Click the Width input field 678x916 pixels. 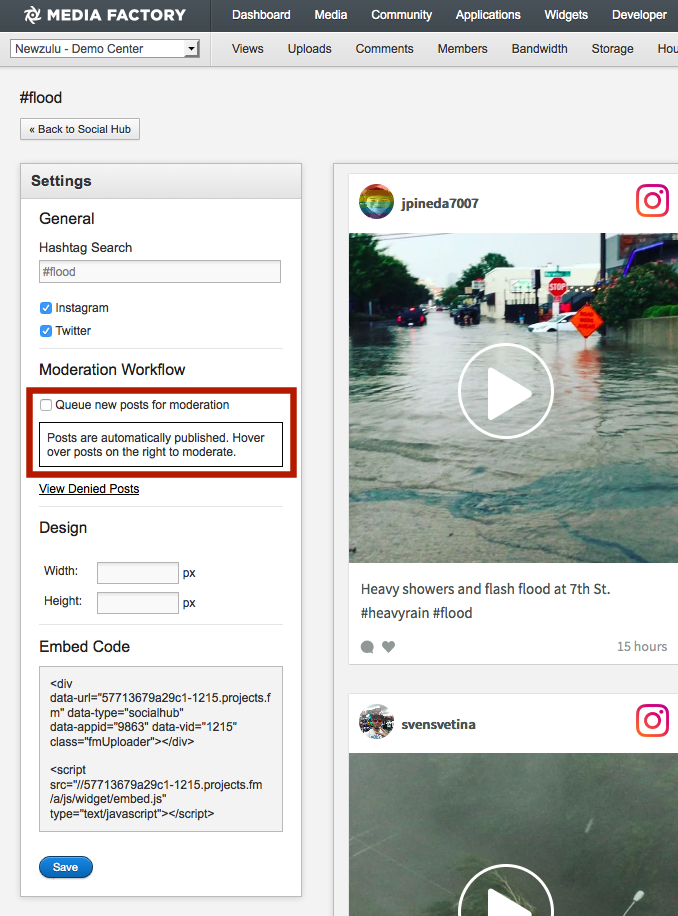[137, 573]
